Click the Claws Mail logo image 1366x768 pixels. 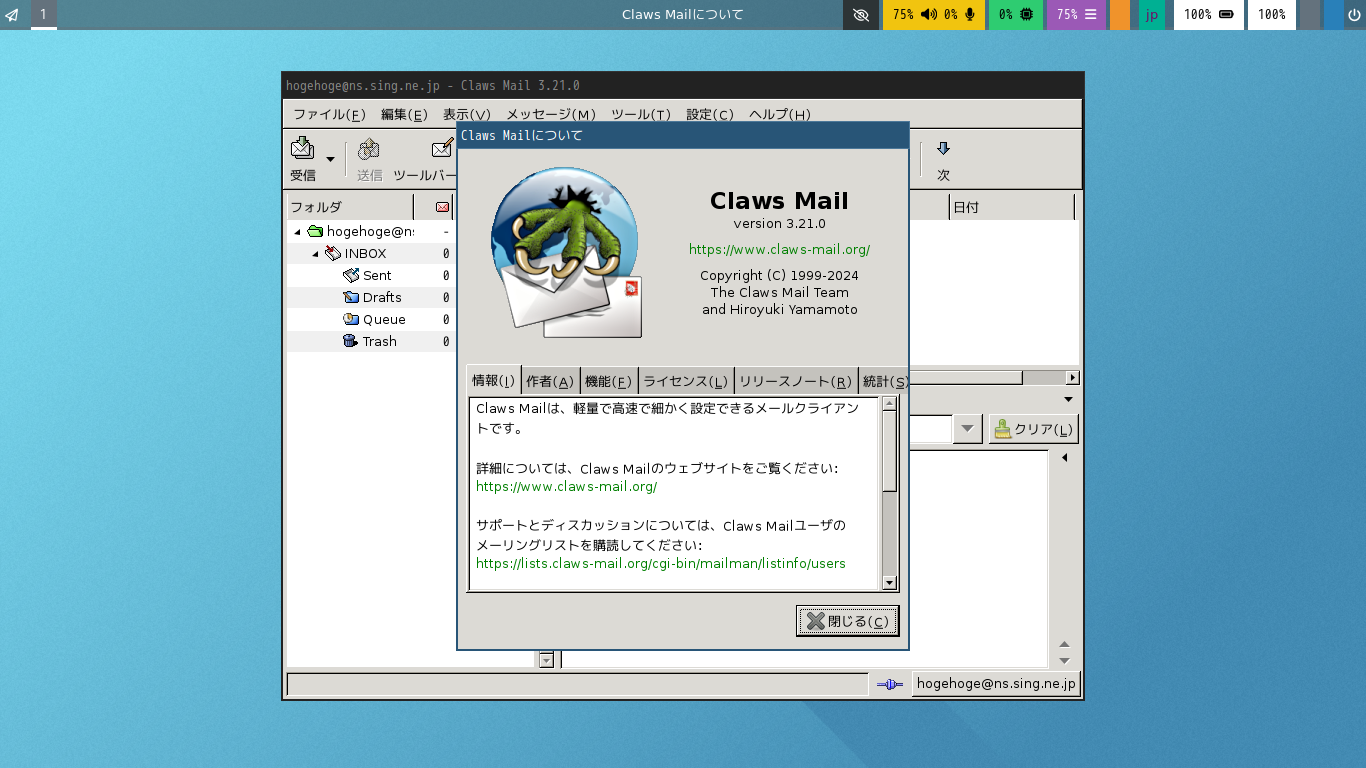(566, 252)
